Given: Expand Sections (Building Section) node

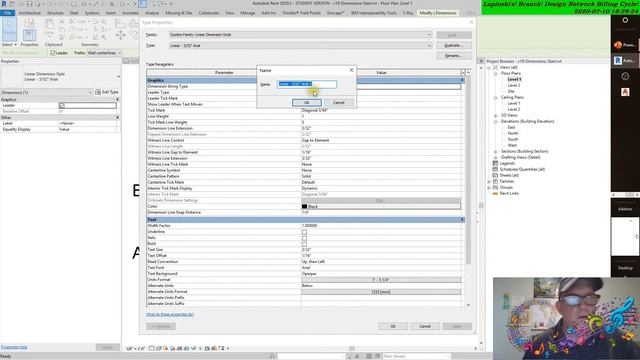Looking at the screenshot, I should pos(496,151).
